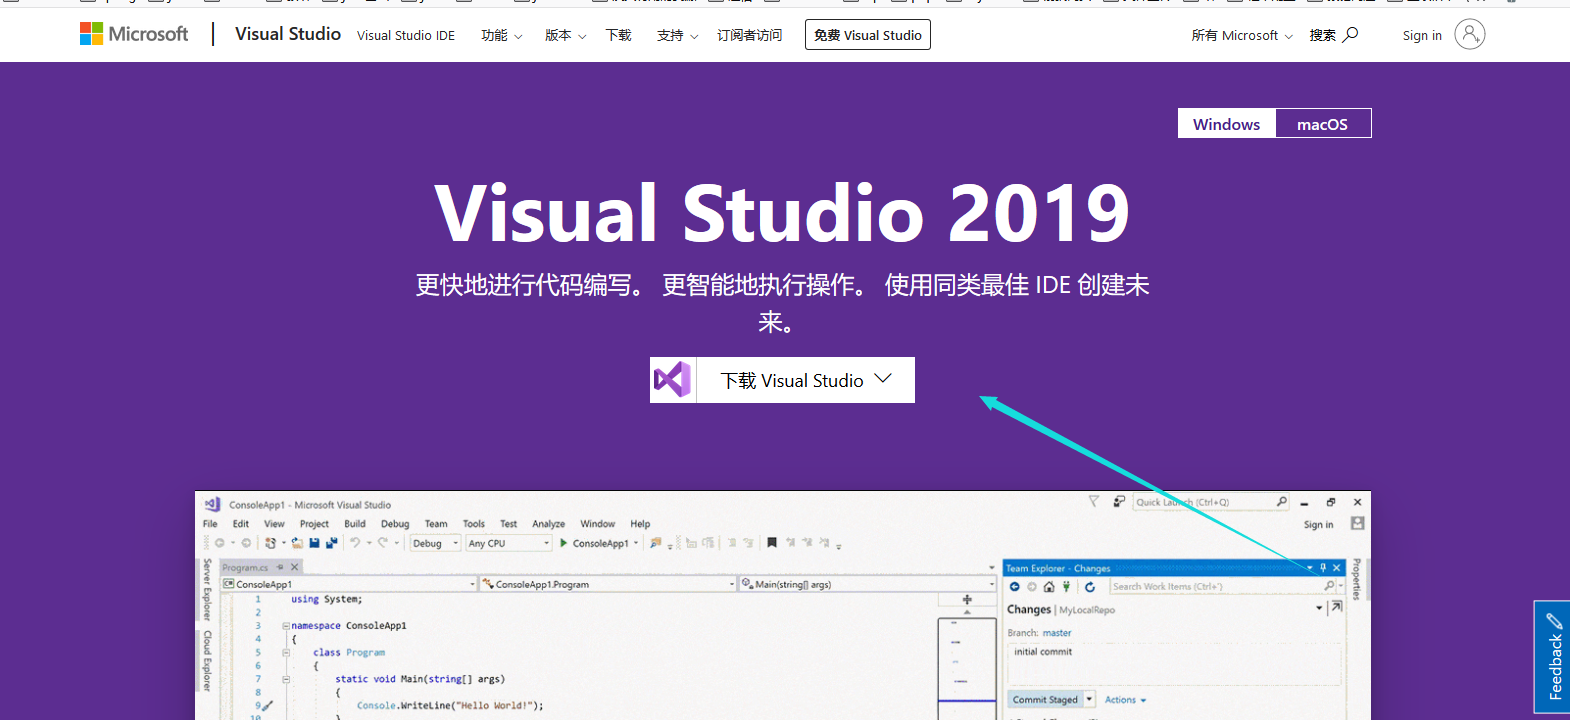Click the 搜索 magnifier icon
Image resolution: width=1570 pixels, height=720 pixels.
pyautogui.click(x=1350, y=34)
